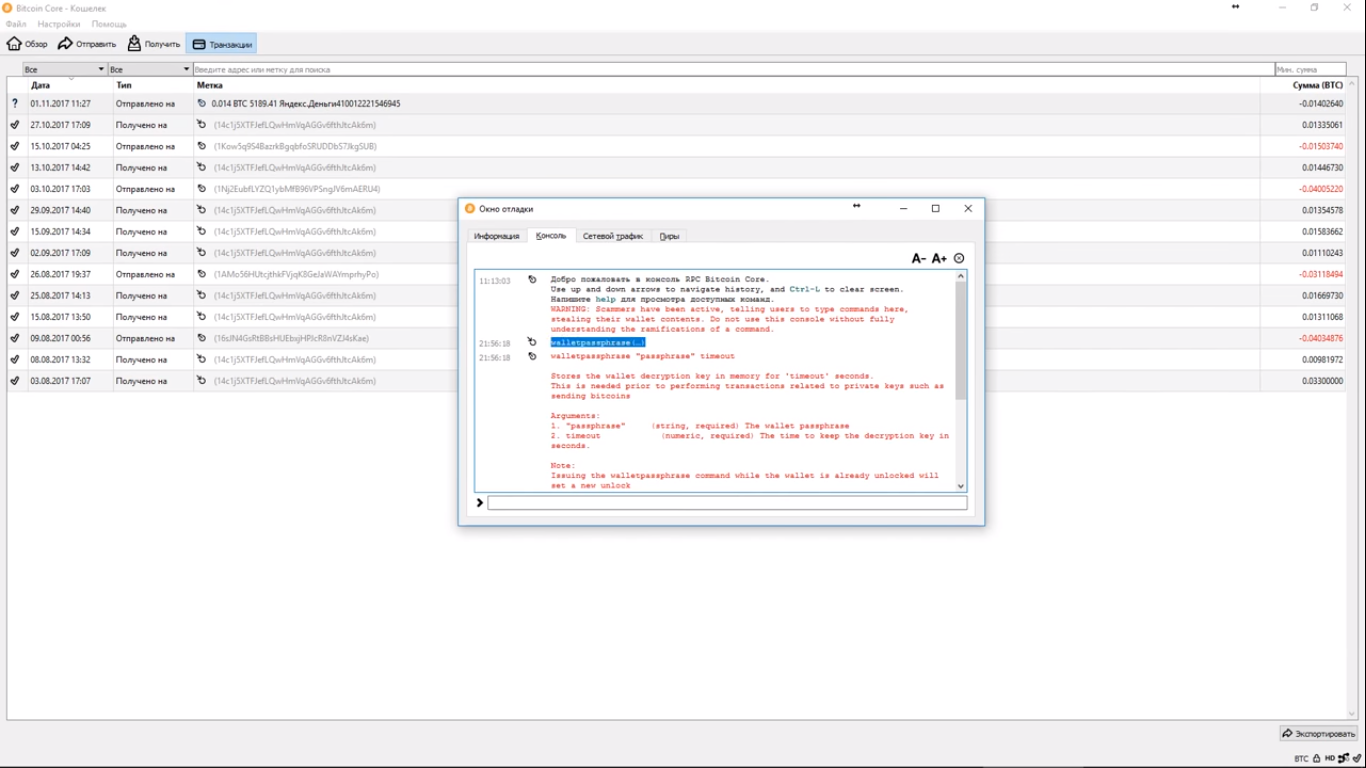This screenshot has width=1366, height=768.
Task: Click the question mark status icon of 01.11.2017 transaction
Action: point(15,104)
